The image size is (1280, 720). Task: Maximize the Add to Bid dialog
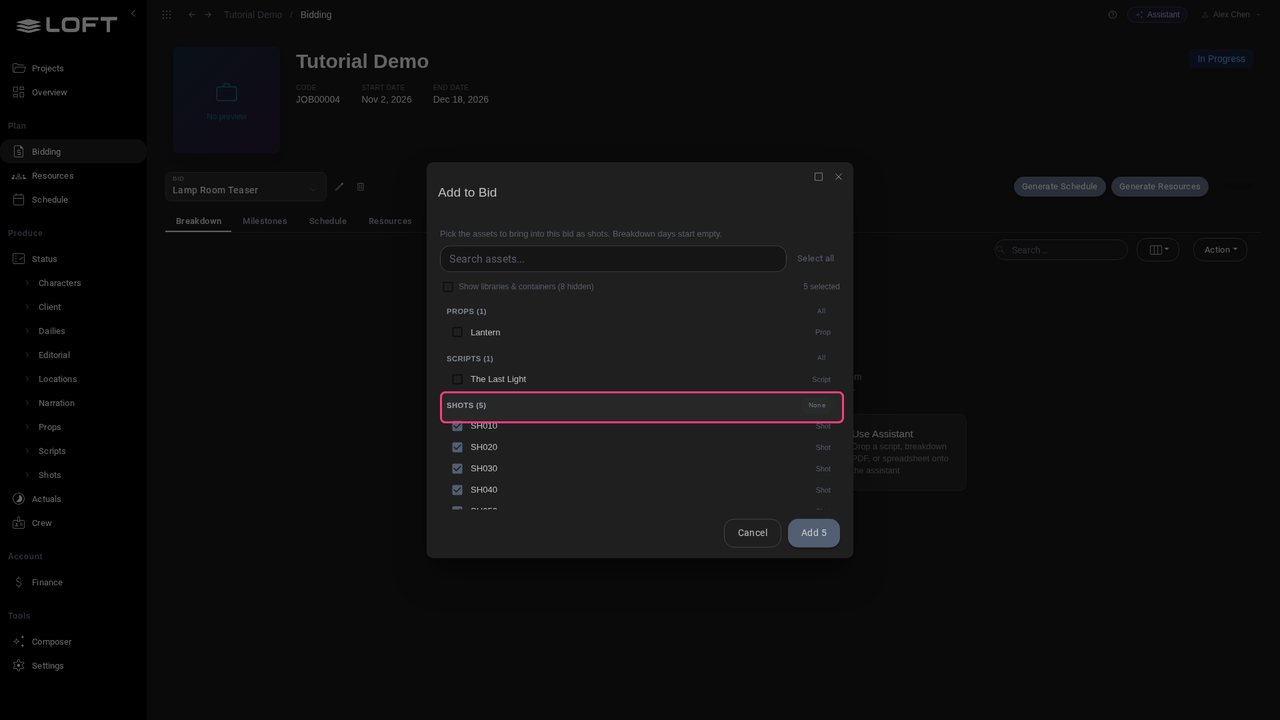(x=818, y=177)
